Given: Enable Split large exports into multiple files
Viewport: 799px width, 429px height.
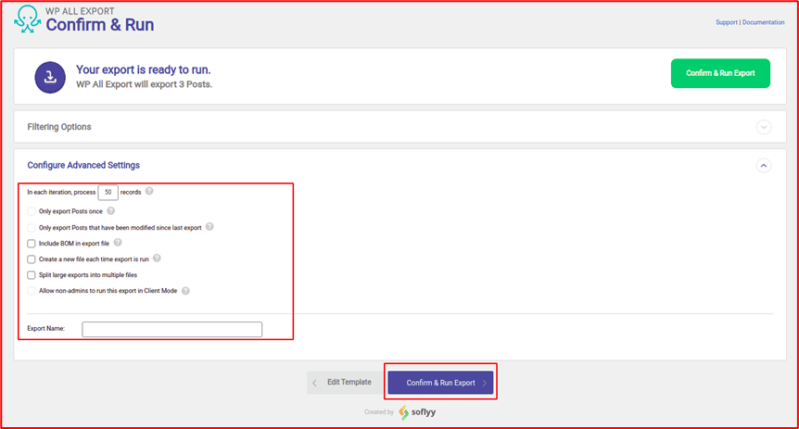Looking at the screenshot, I should (x=32, y=275).
